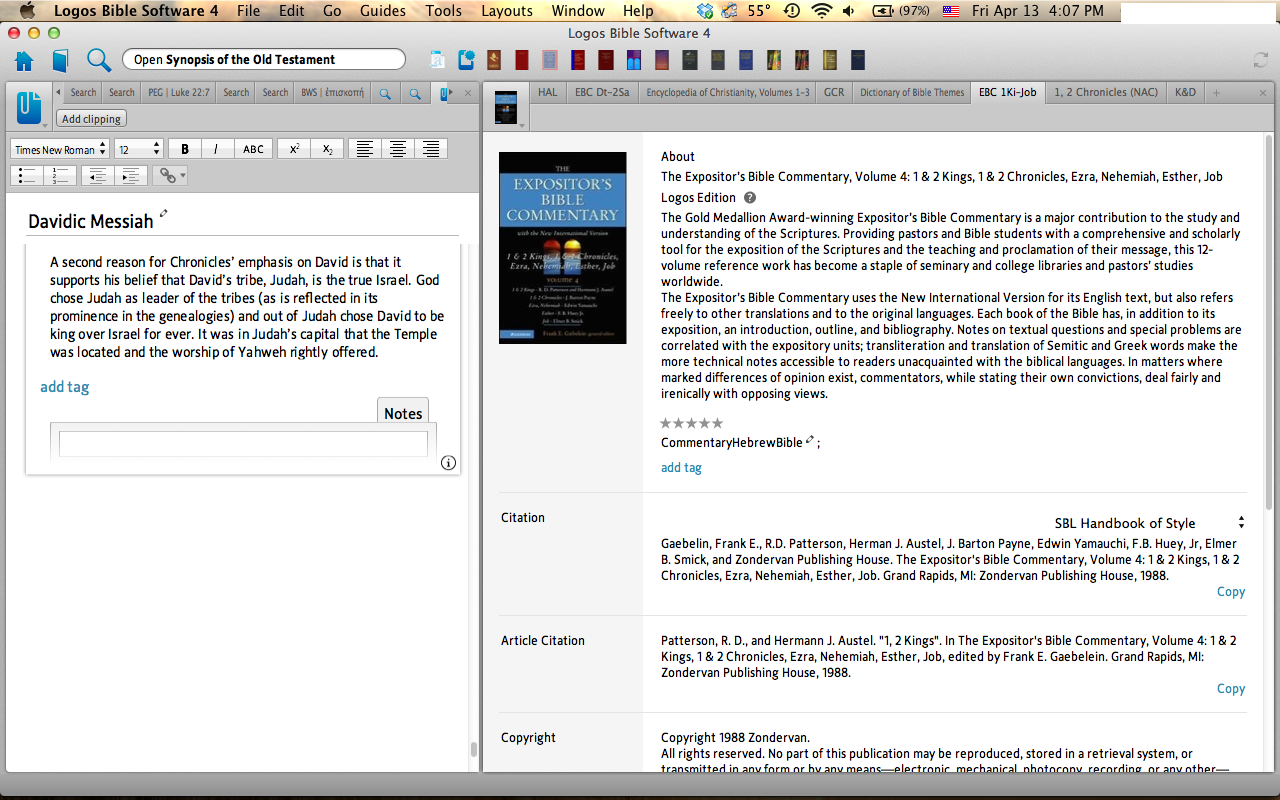This screenshot has height=800, width=1280.
Task: Click add tag in resource info panel
Action: 681,467
